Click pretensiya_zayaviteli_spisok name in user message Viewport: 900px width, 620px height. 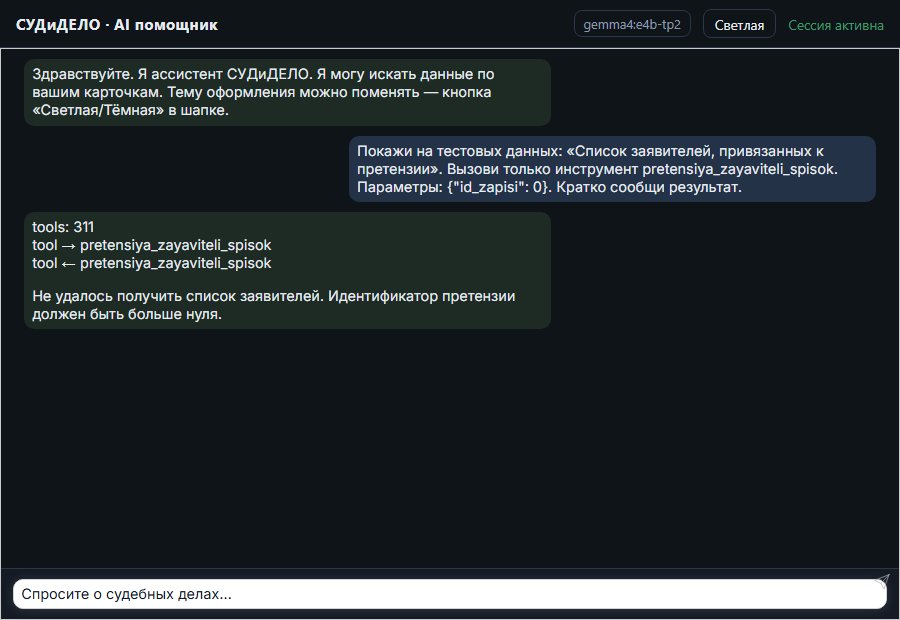click(x=739, y=169)
